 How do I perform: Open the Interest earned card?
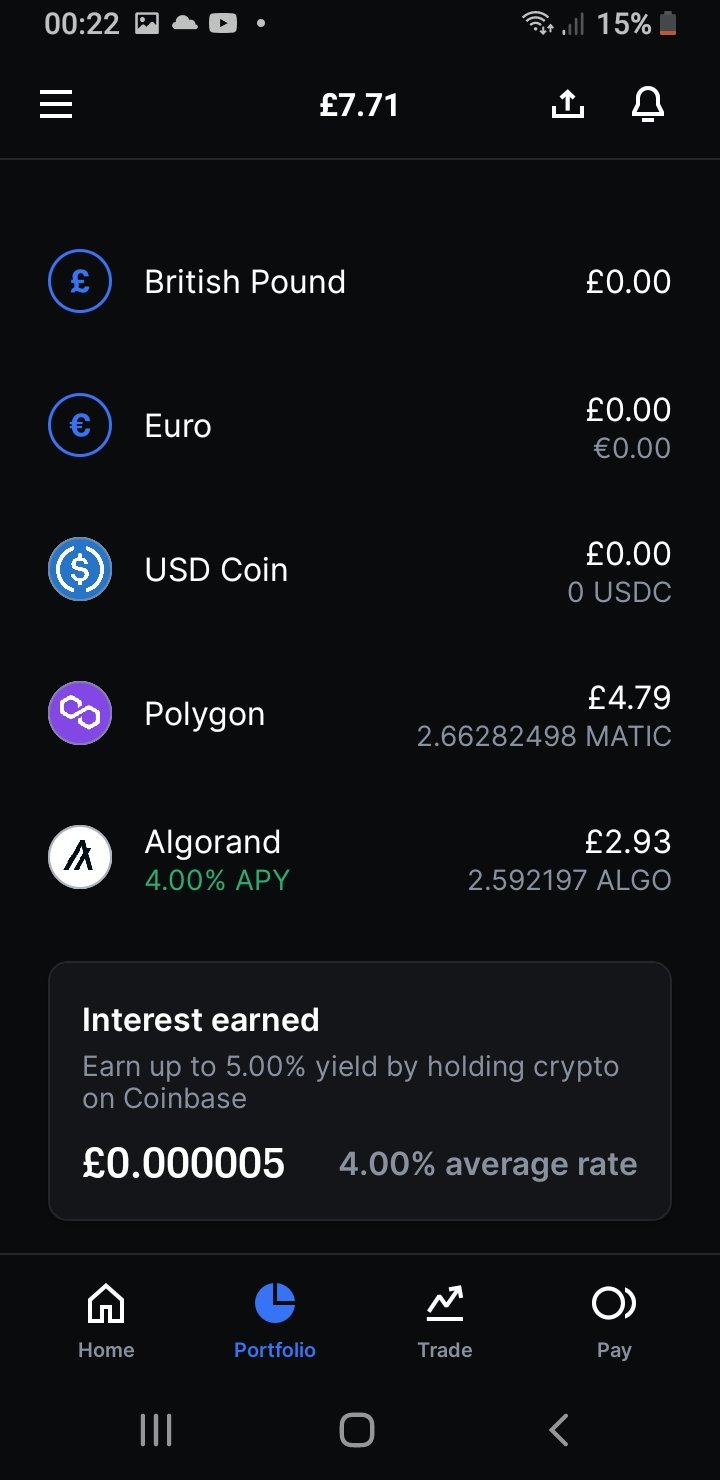point(360,1091)
